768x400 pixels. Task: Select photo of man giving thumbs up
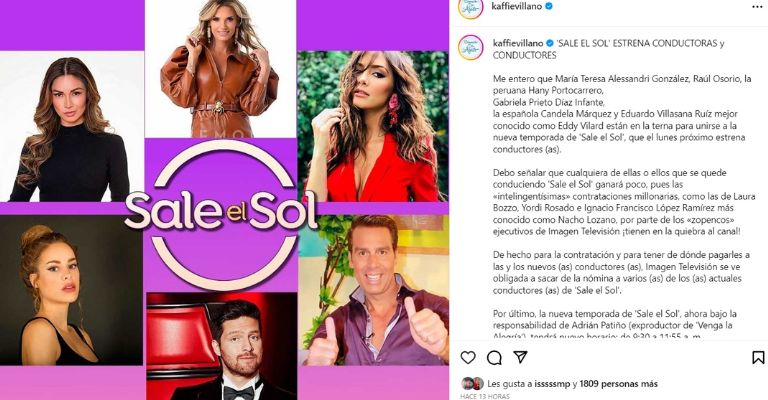coord(373,290)
